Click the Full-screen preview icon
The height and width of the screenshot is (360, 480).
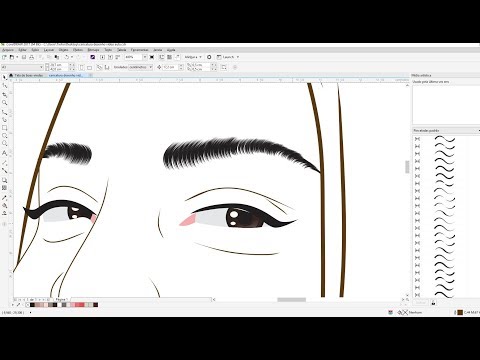tap(152, 57)
